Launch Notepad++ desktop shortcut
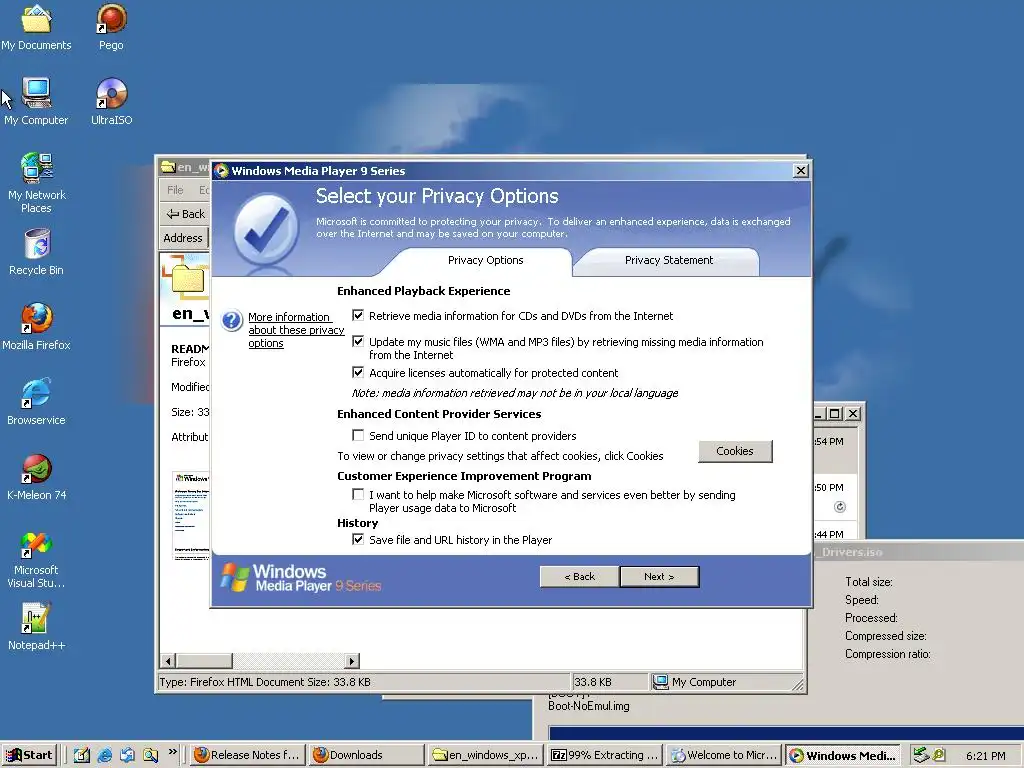This screenshot has width=1024, height=768. 36,627
